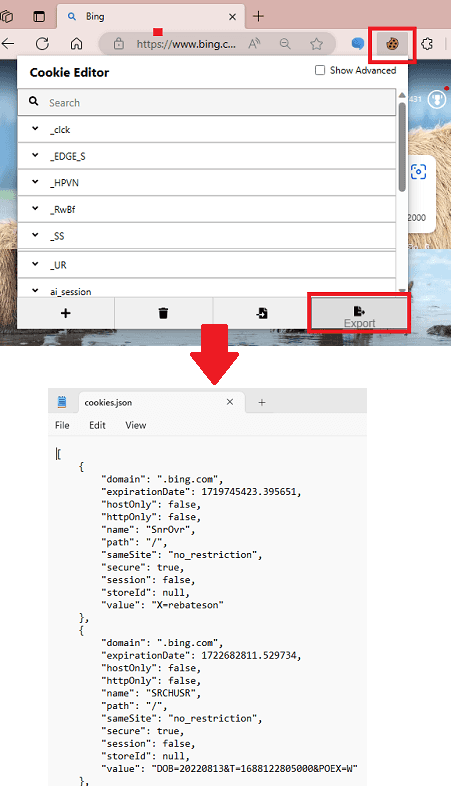Screen dimensions: 451x786
Task: Open the View menu in Notepad
Action: point(135,425)
